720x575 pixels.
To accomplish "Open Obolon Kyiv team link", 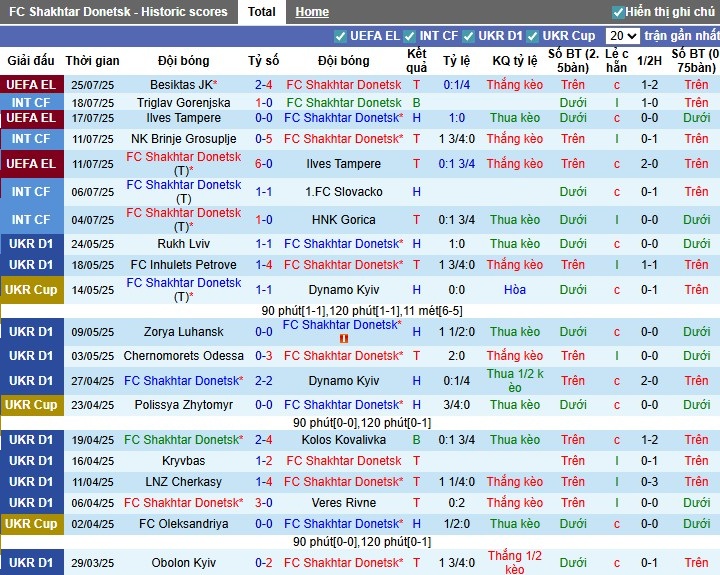I will 183,563.
